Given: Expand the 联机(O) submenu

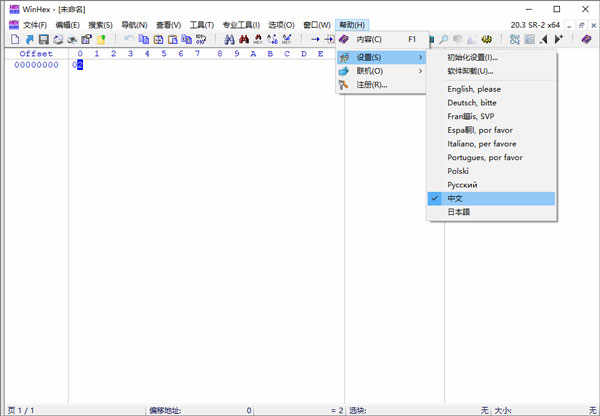Looking at the screenshot, I should pos(381,71).
